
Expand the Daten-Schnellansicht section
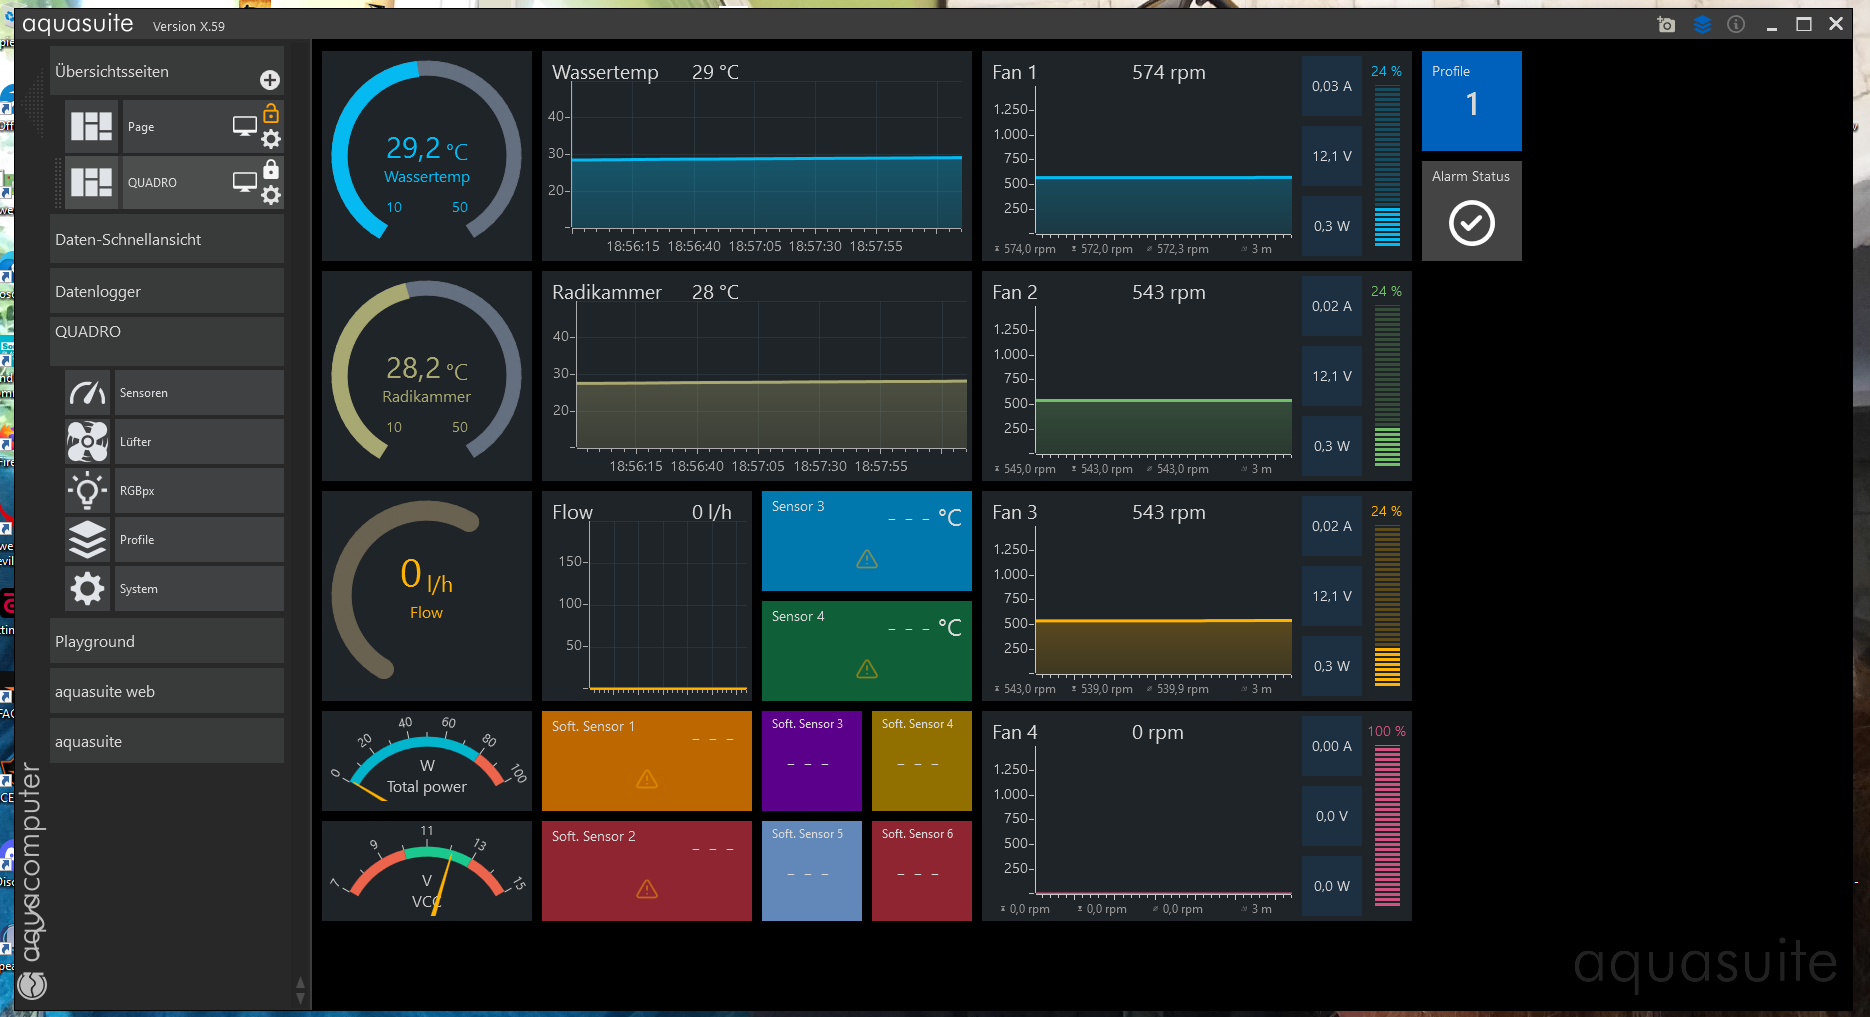pyautogui.click(x=167, y=240)
